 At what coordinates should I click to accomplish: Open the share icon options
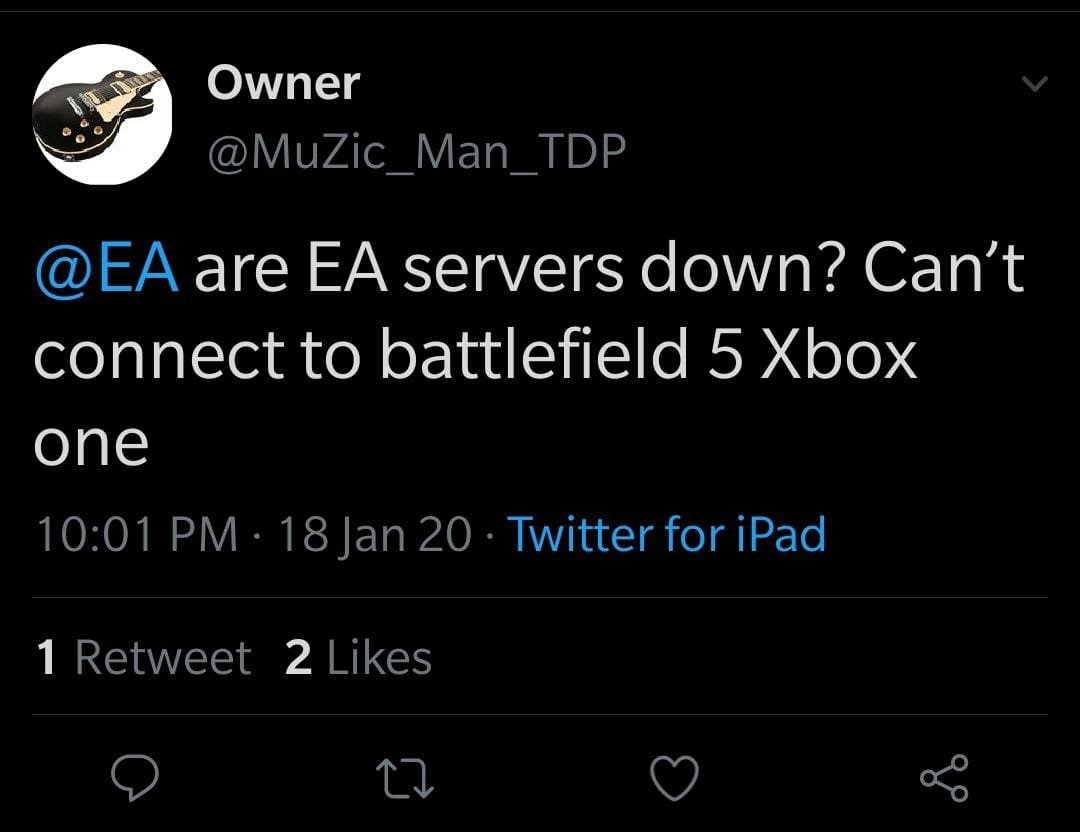(x=943, y=776)
